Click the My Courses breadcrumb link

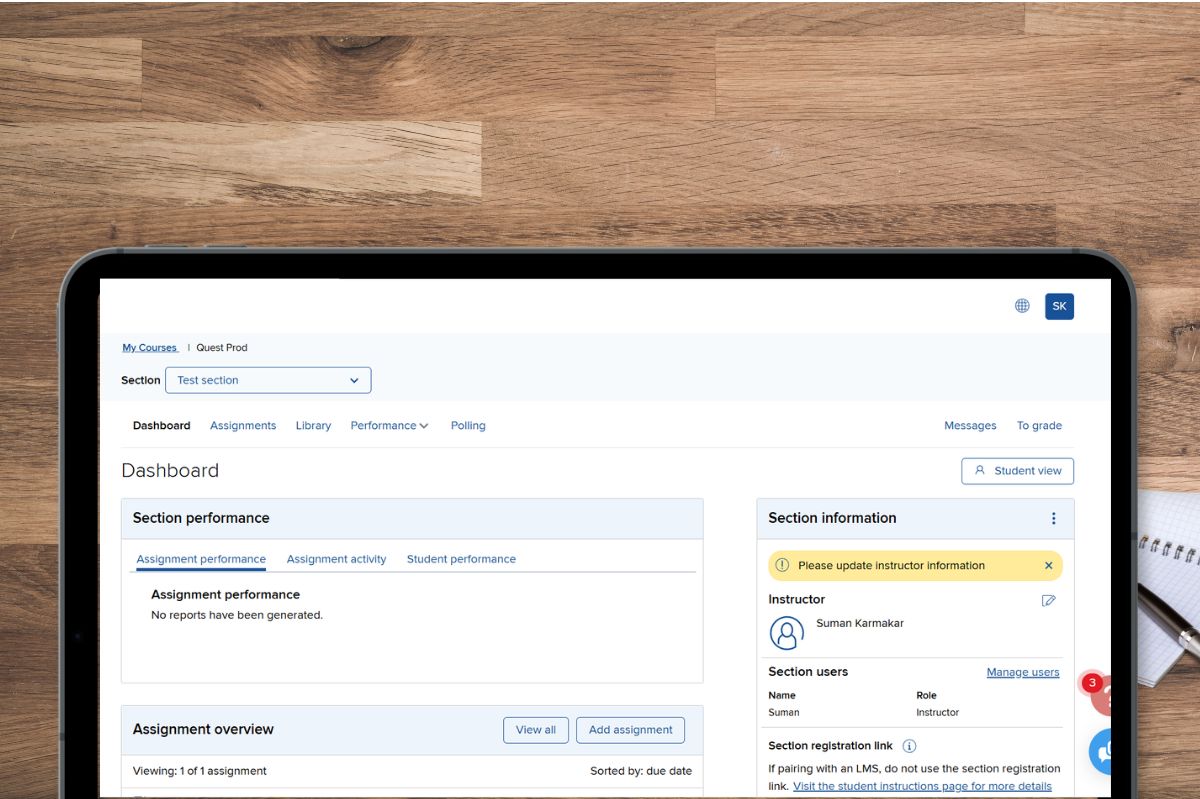(x=150, y=348)
